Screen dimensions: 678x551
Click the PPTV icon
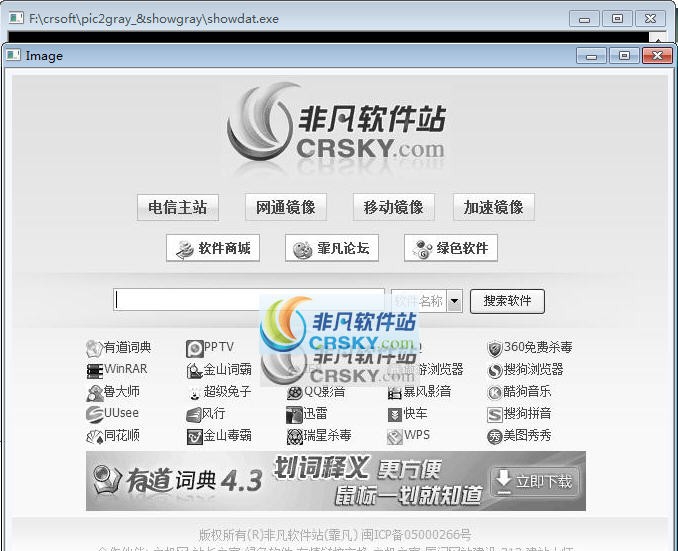(194, 348)
